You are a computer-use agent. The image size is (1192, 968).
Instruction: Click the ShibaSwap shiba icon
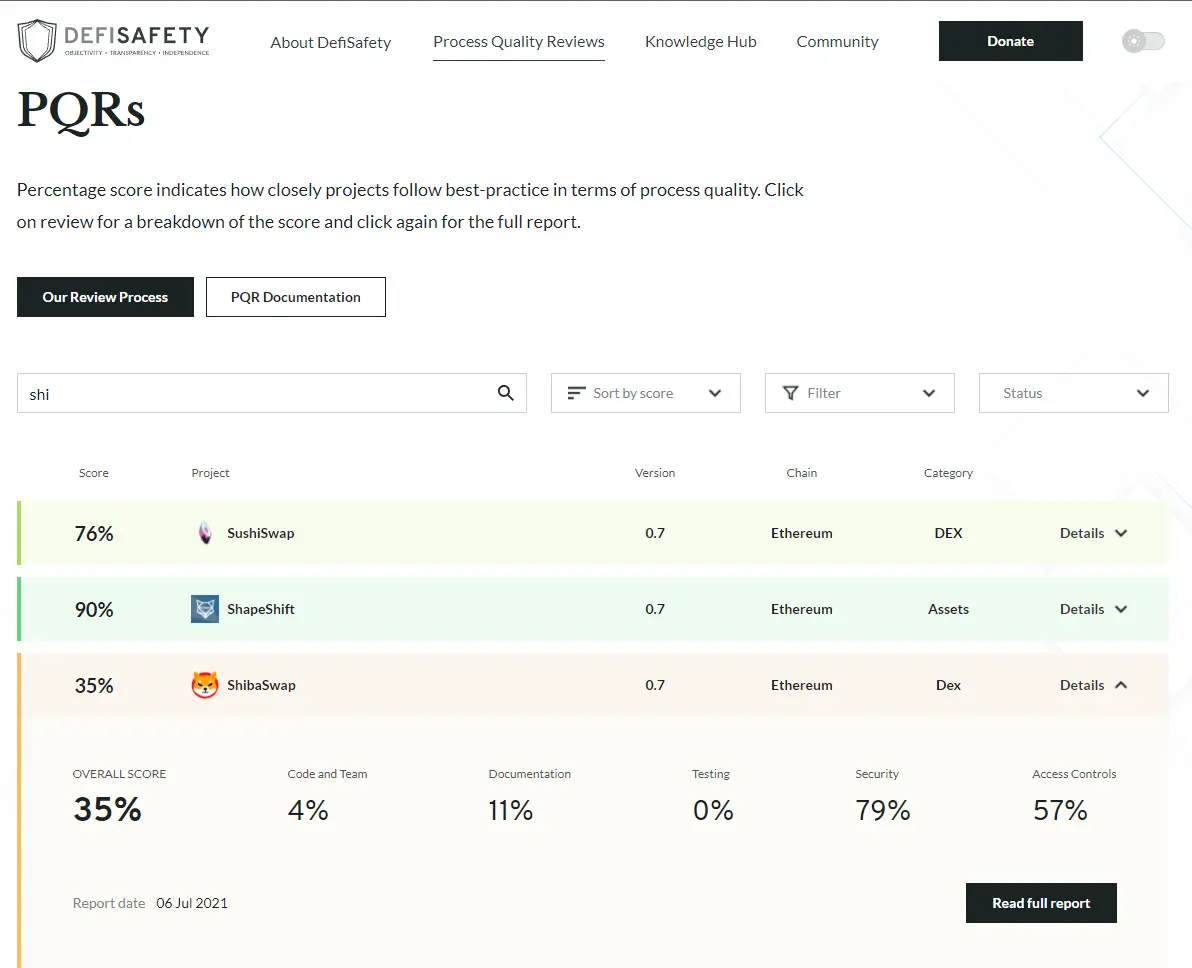(x=204, y=685)
